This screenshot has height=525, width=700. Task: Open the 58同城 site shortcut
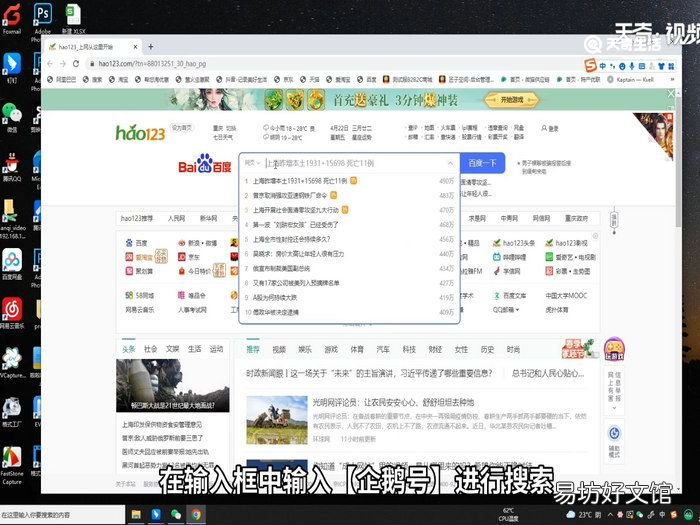pos(139,296)
